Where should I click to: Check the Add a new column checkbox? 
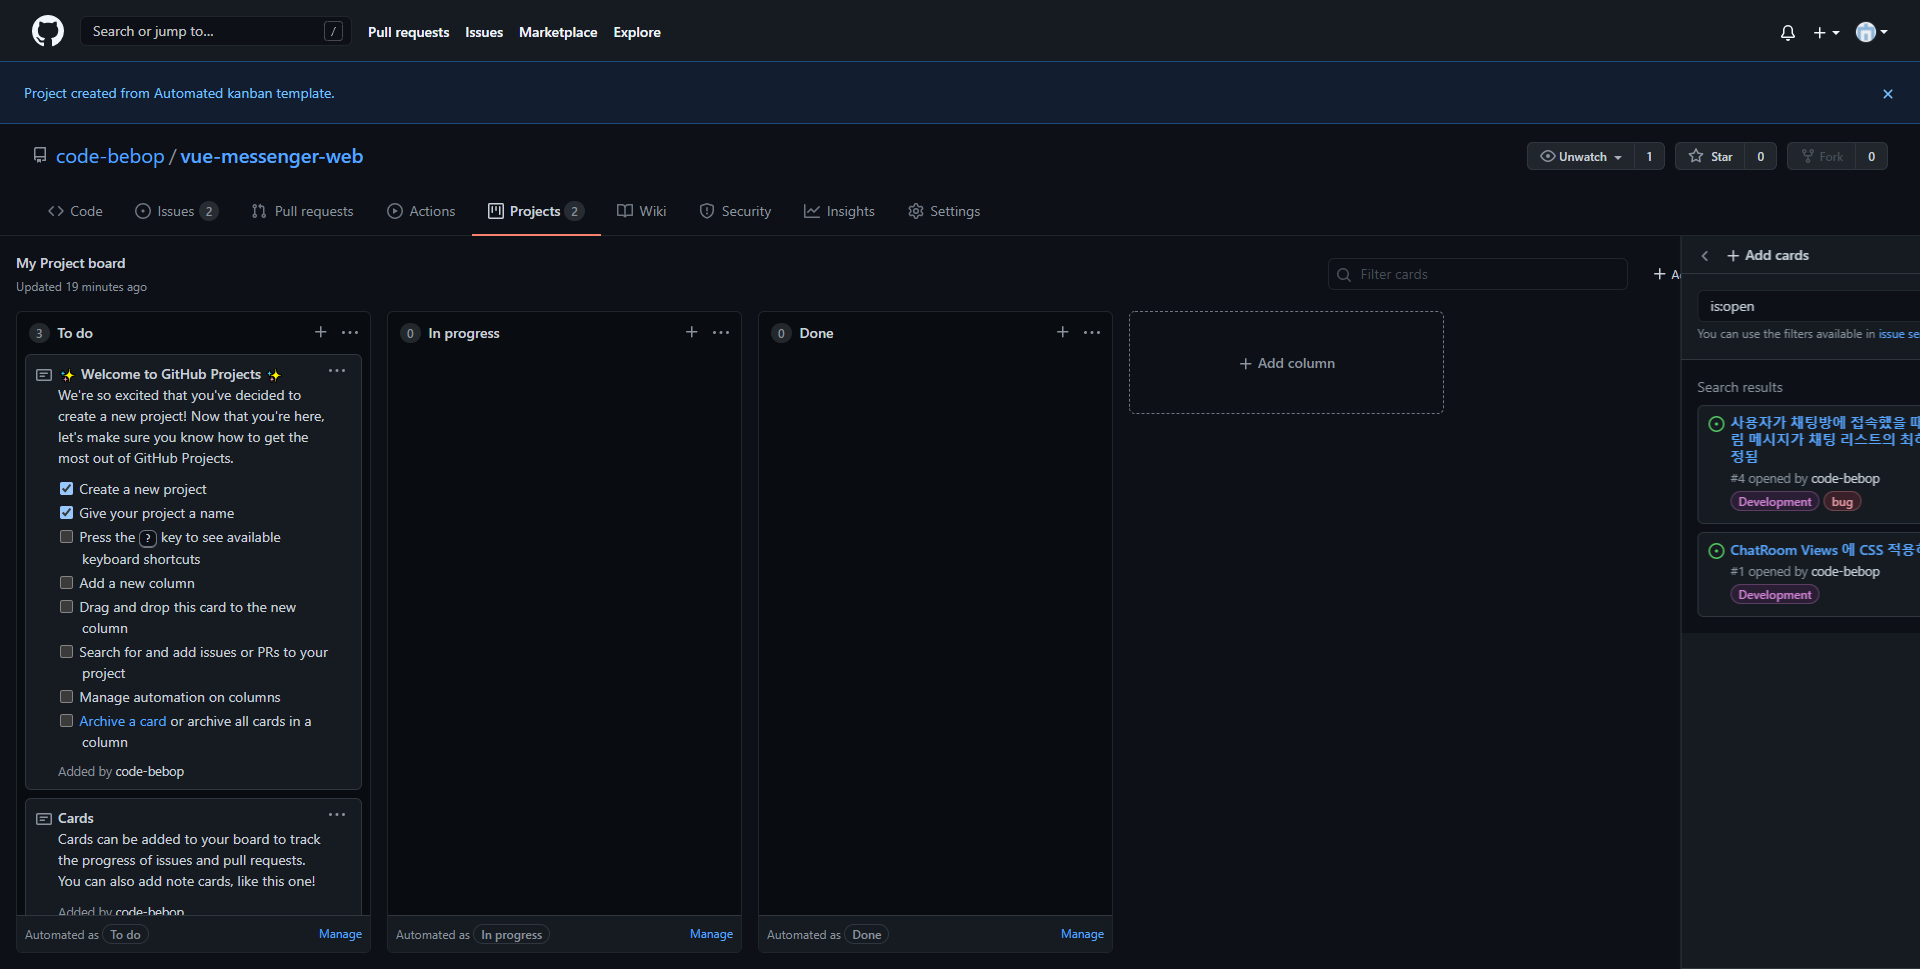pyautogui.click(x=67, y=582)
